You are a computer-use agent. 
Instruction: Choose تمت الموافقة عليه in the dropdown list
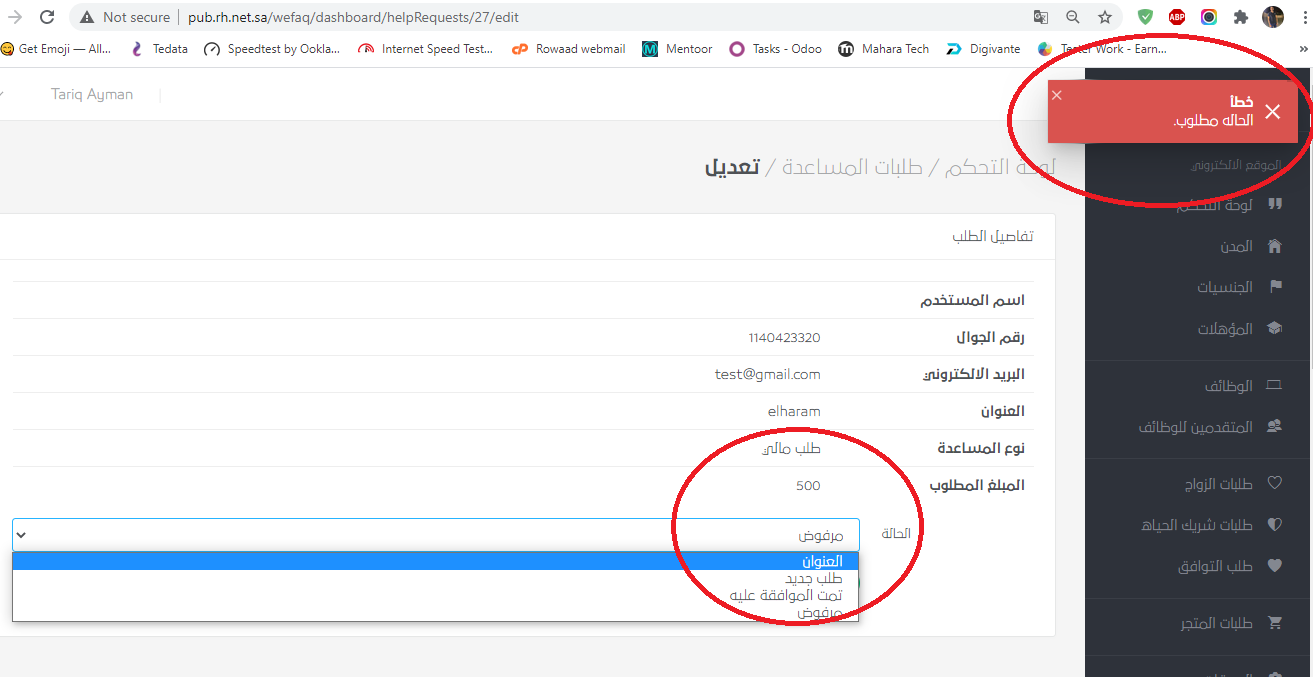[x=786, y=595]
